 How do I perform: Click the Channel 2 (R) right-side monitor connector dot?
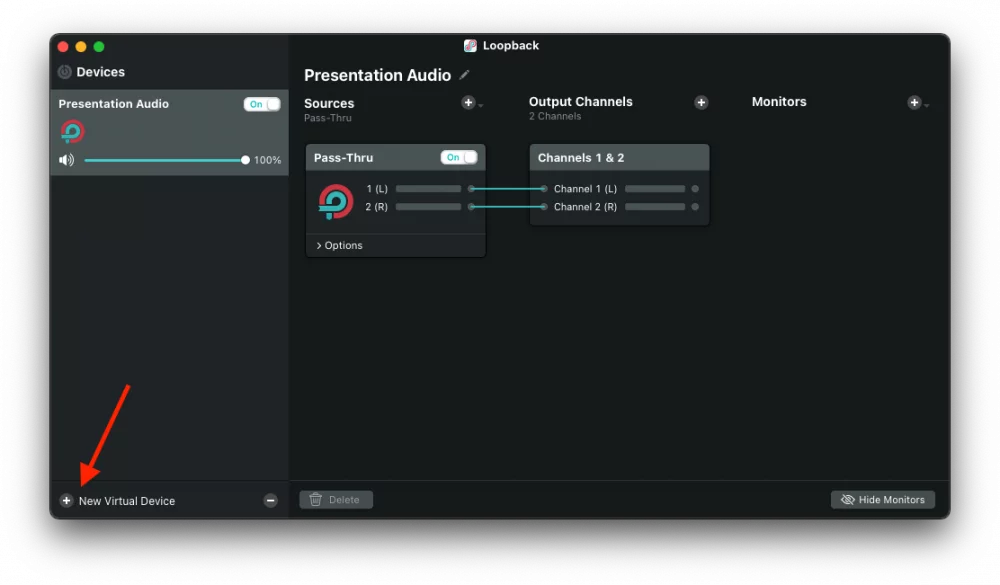pos(695,207)
